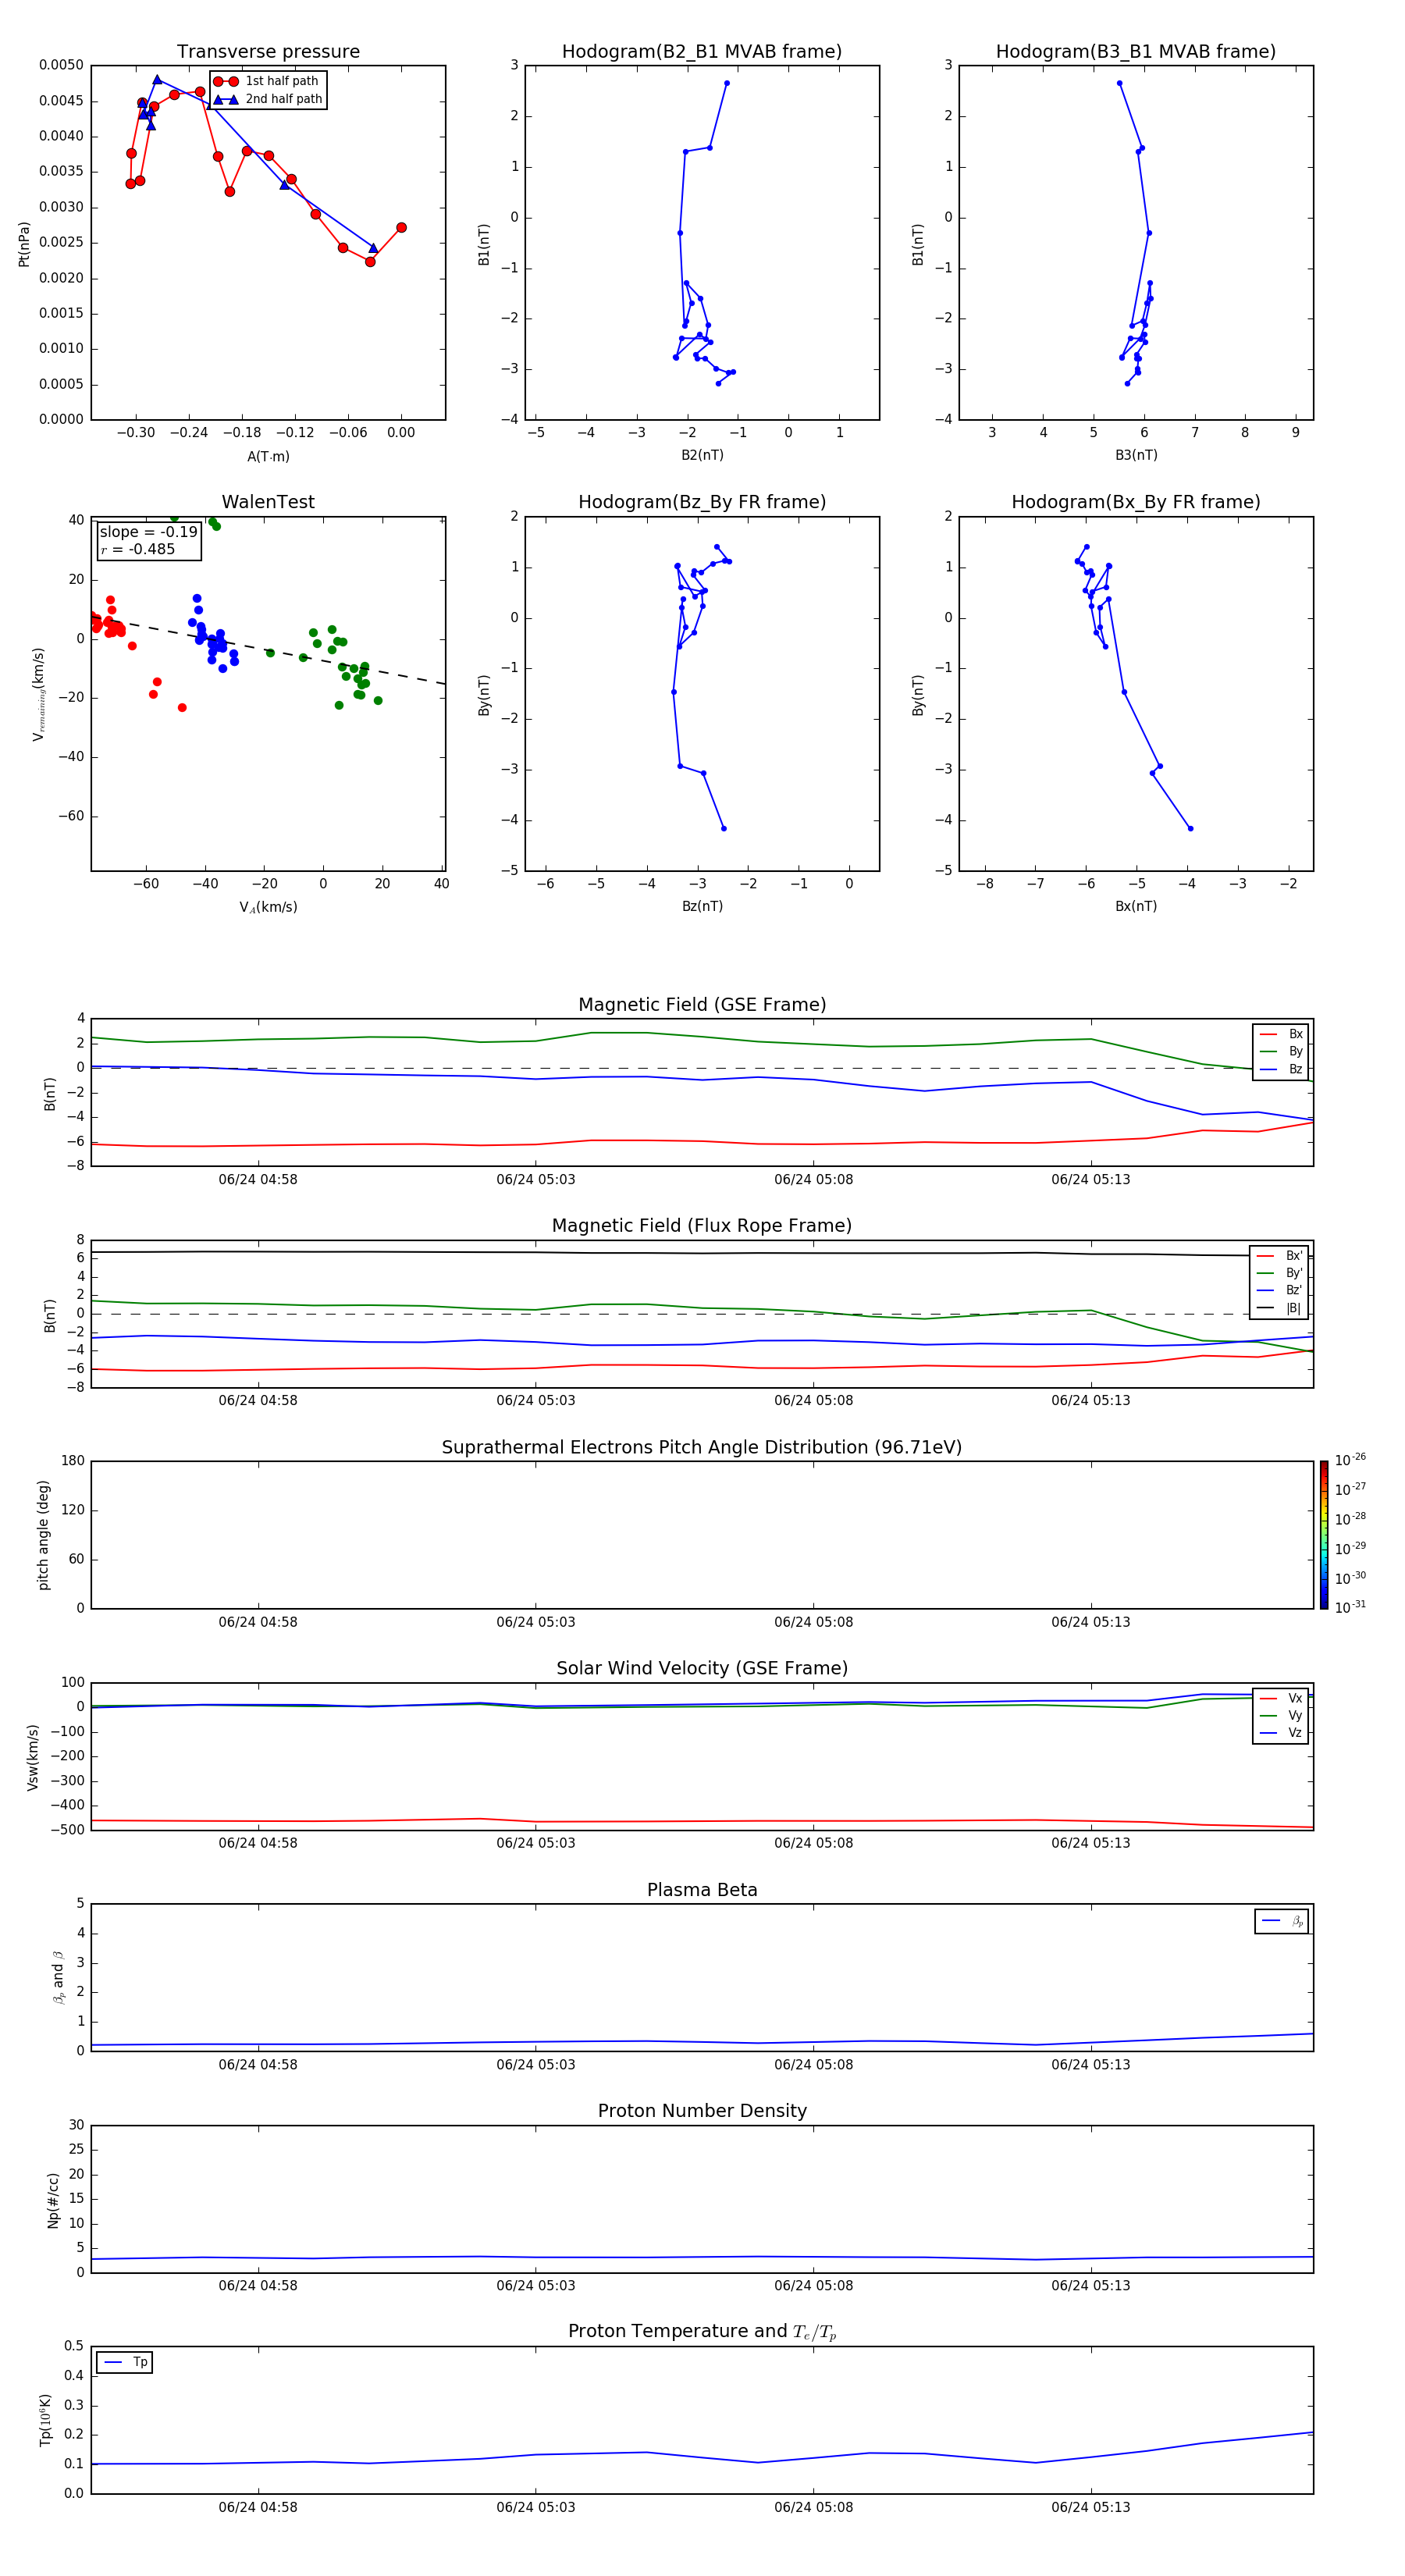Select the By legend entry in GSE magnetic field plot
The width and height of the screenshot is (1405, 2576).
tap(1282, 1051)
